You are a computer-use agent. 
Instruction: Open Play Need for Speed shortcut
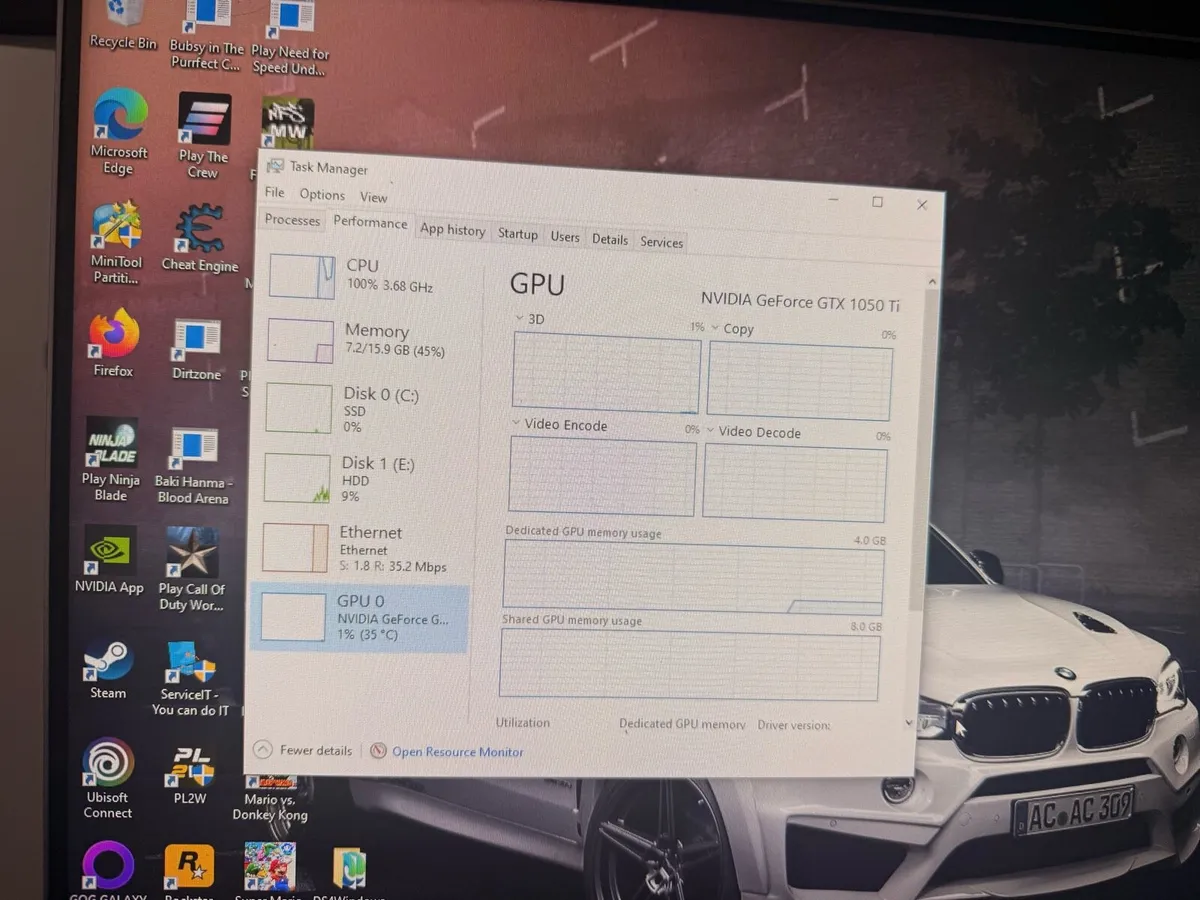(290, 38)
